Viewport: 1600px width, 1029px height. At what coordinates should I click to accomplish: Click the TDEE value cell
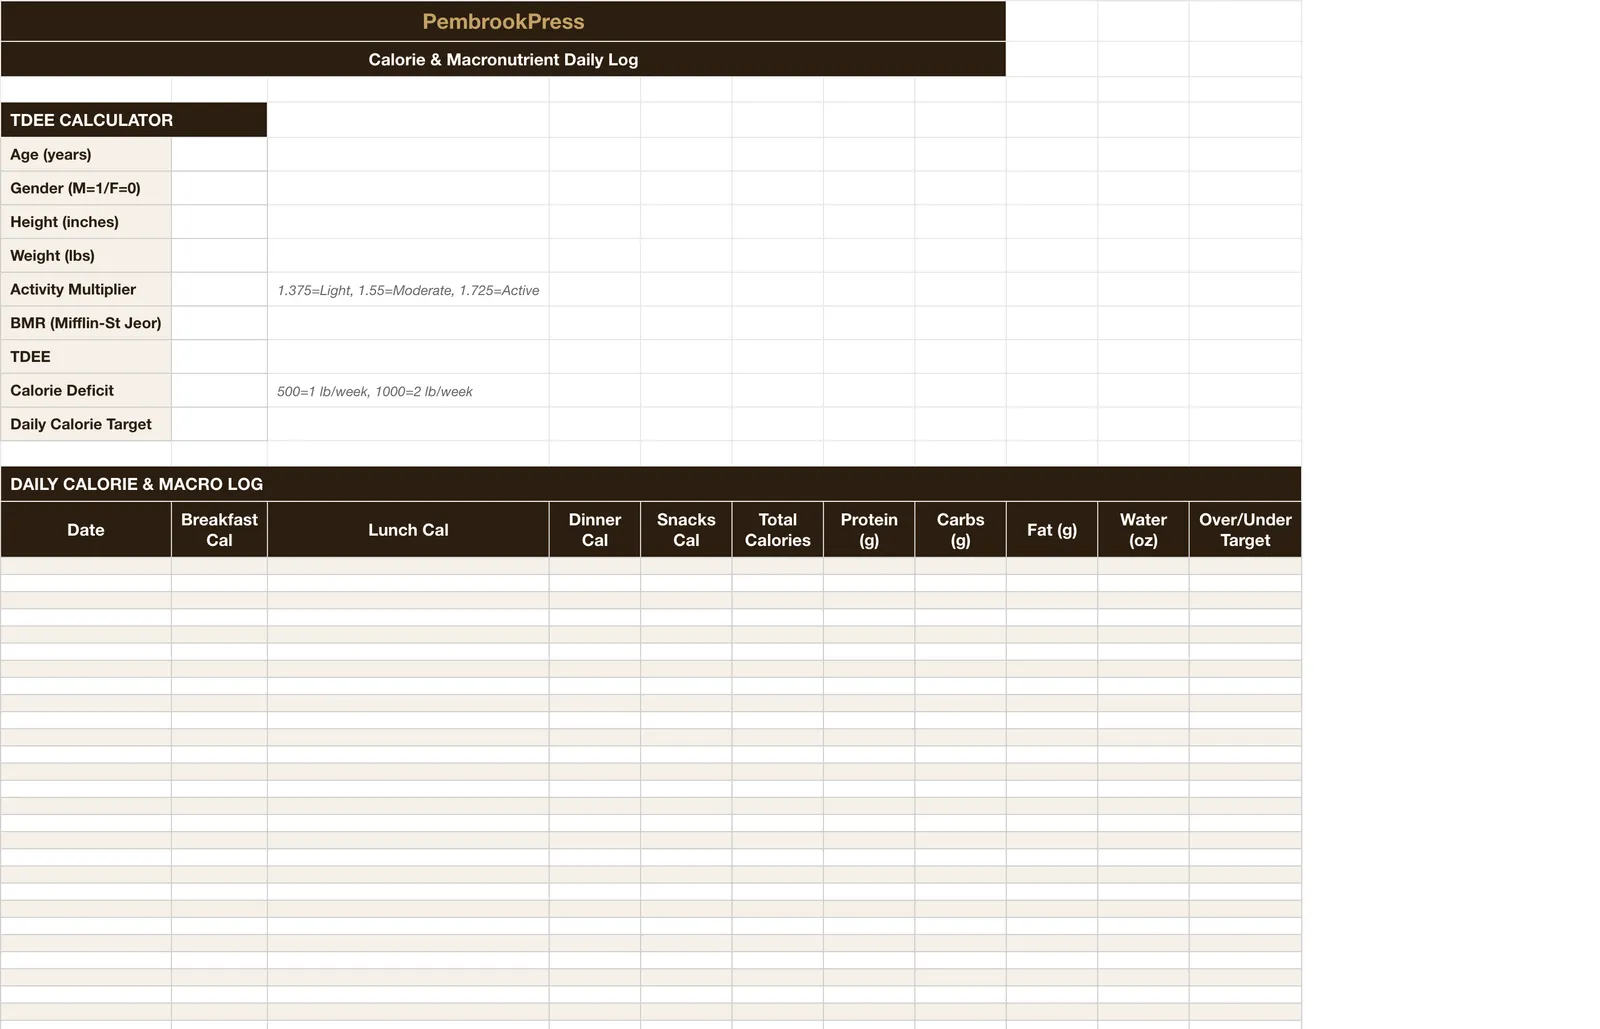coord(219,357)
